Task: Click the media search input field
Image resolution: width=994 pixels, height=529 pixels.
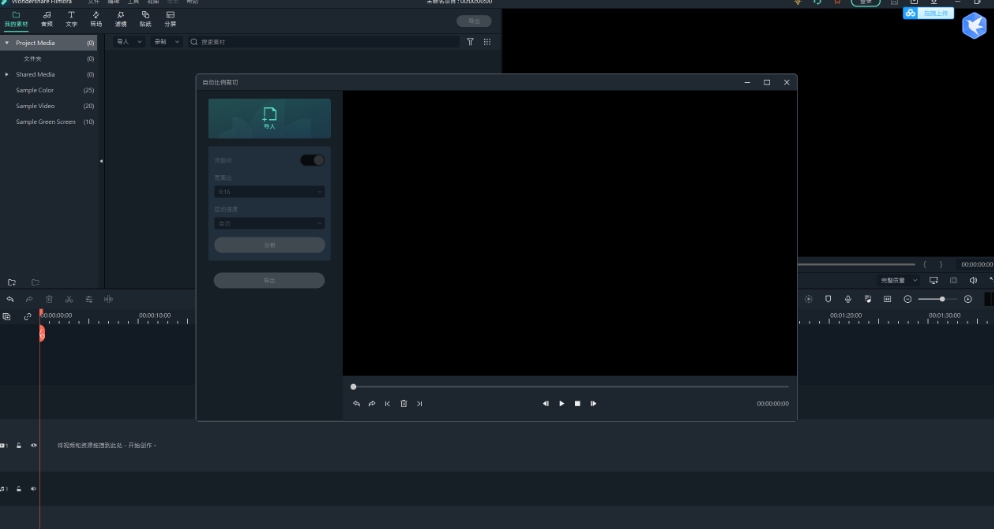Action: click(x=323, y=42)
